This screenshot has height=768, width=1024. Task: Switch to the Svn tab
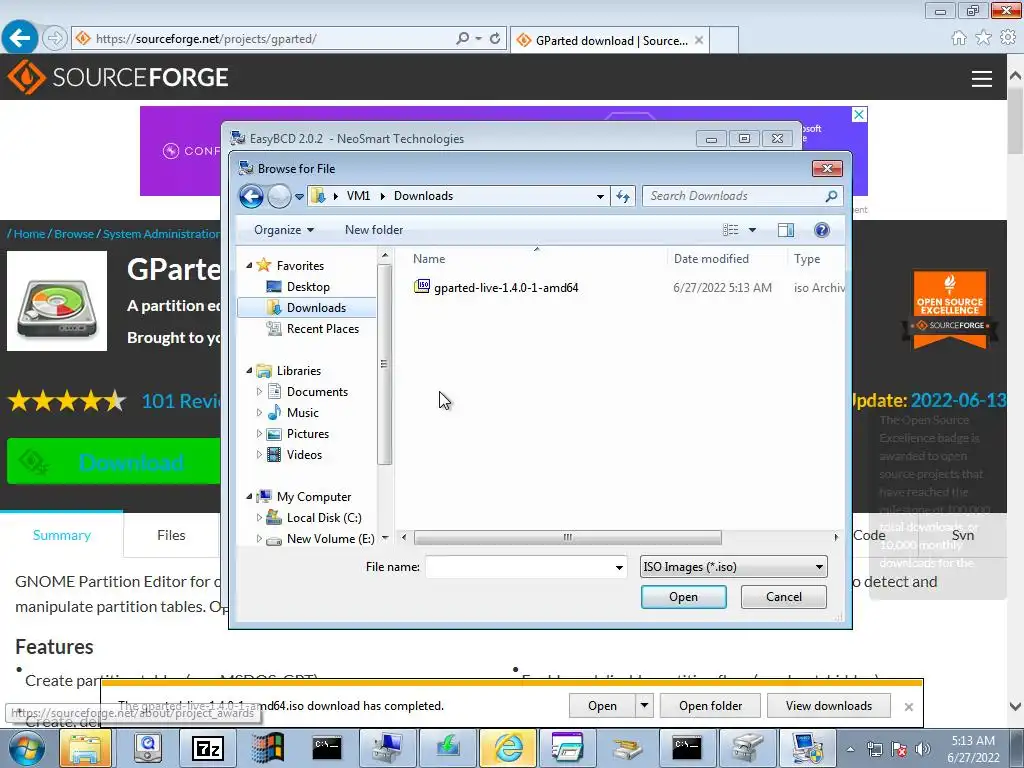[x=963, y=535]
